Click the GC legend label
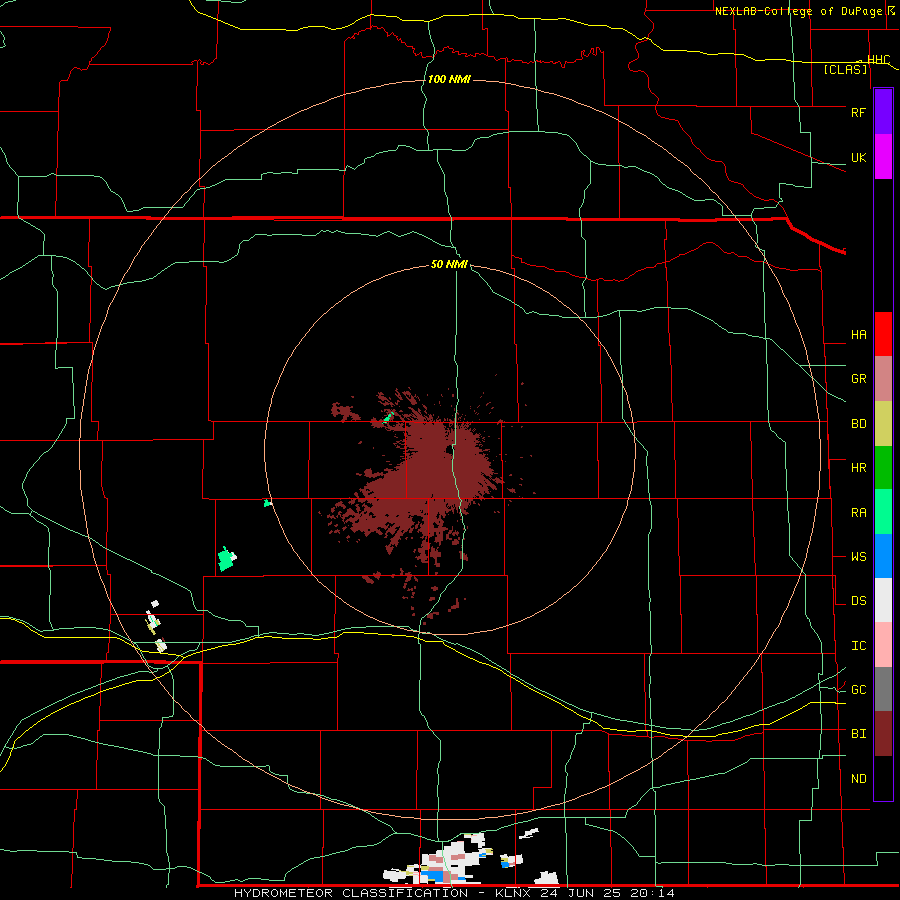The image size is (900, 900). click(858, 690)
